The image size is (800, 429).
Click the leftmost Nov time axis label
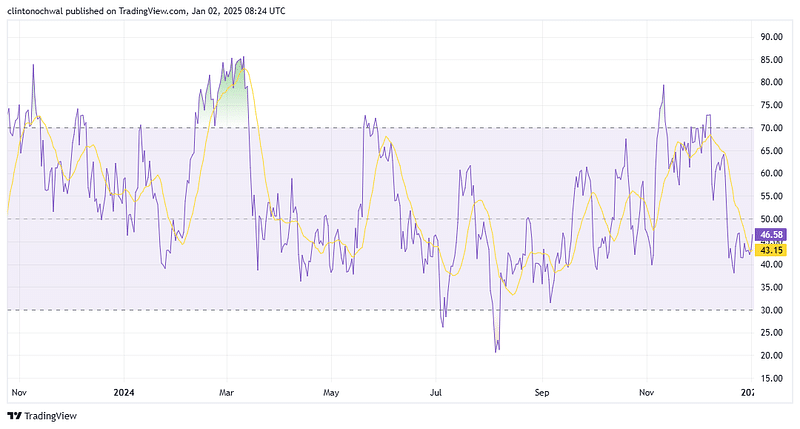pos(19,393)
